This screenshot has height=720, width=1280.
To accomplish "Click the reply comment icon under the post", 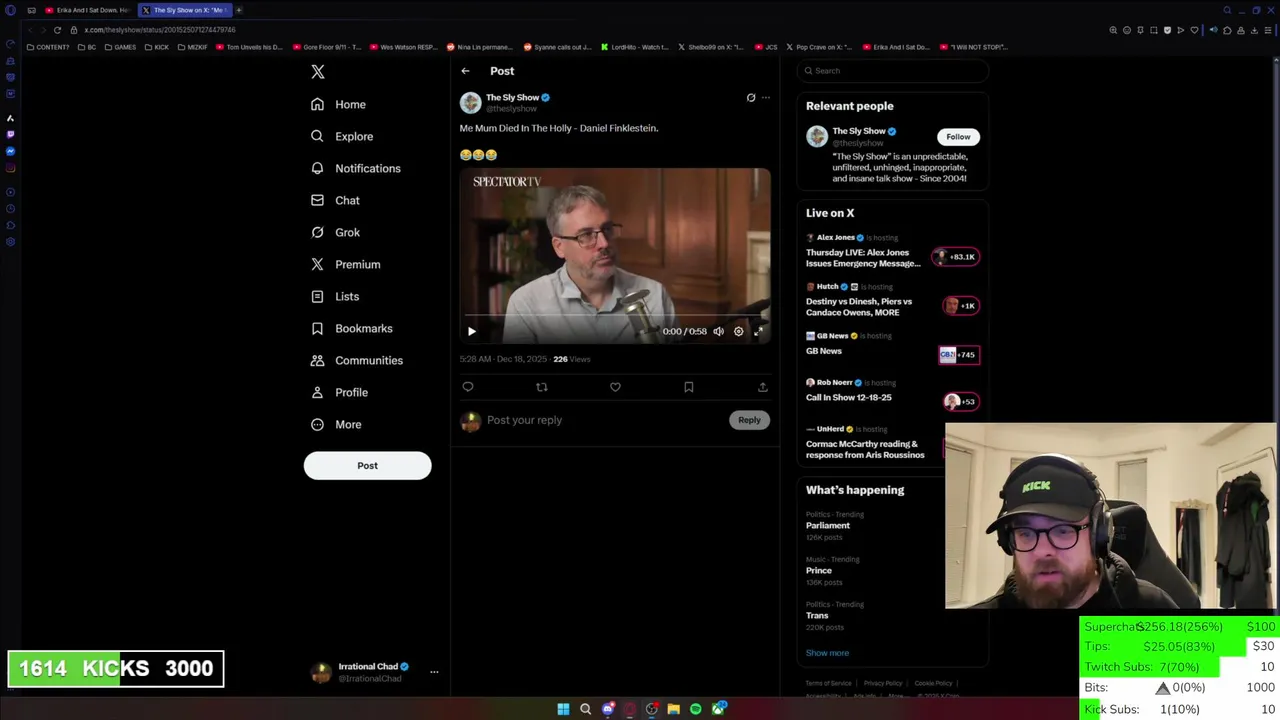I will (x=468, y=387).
